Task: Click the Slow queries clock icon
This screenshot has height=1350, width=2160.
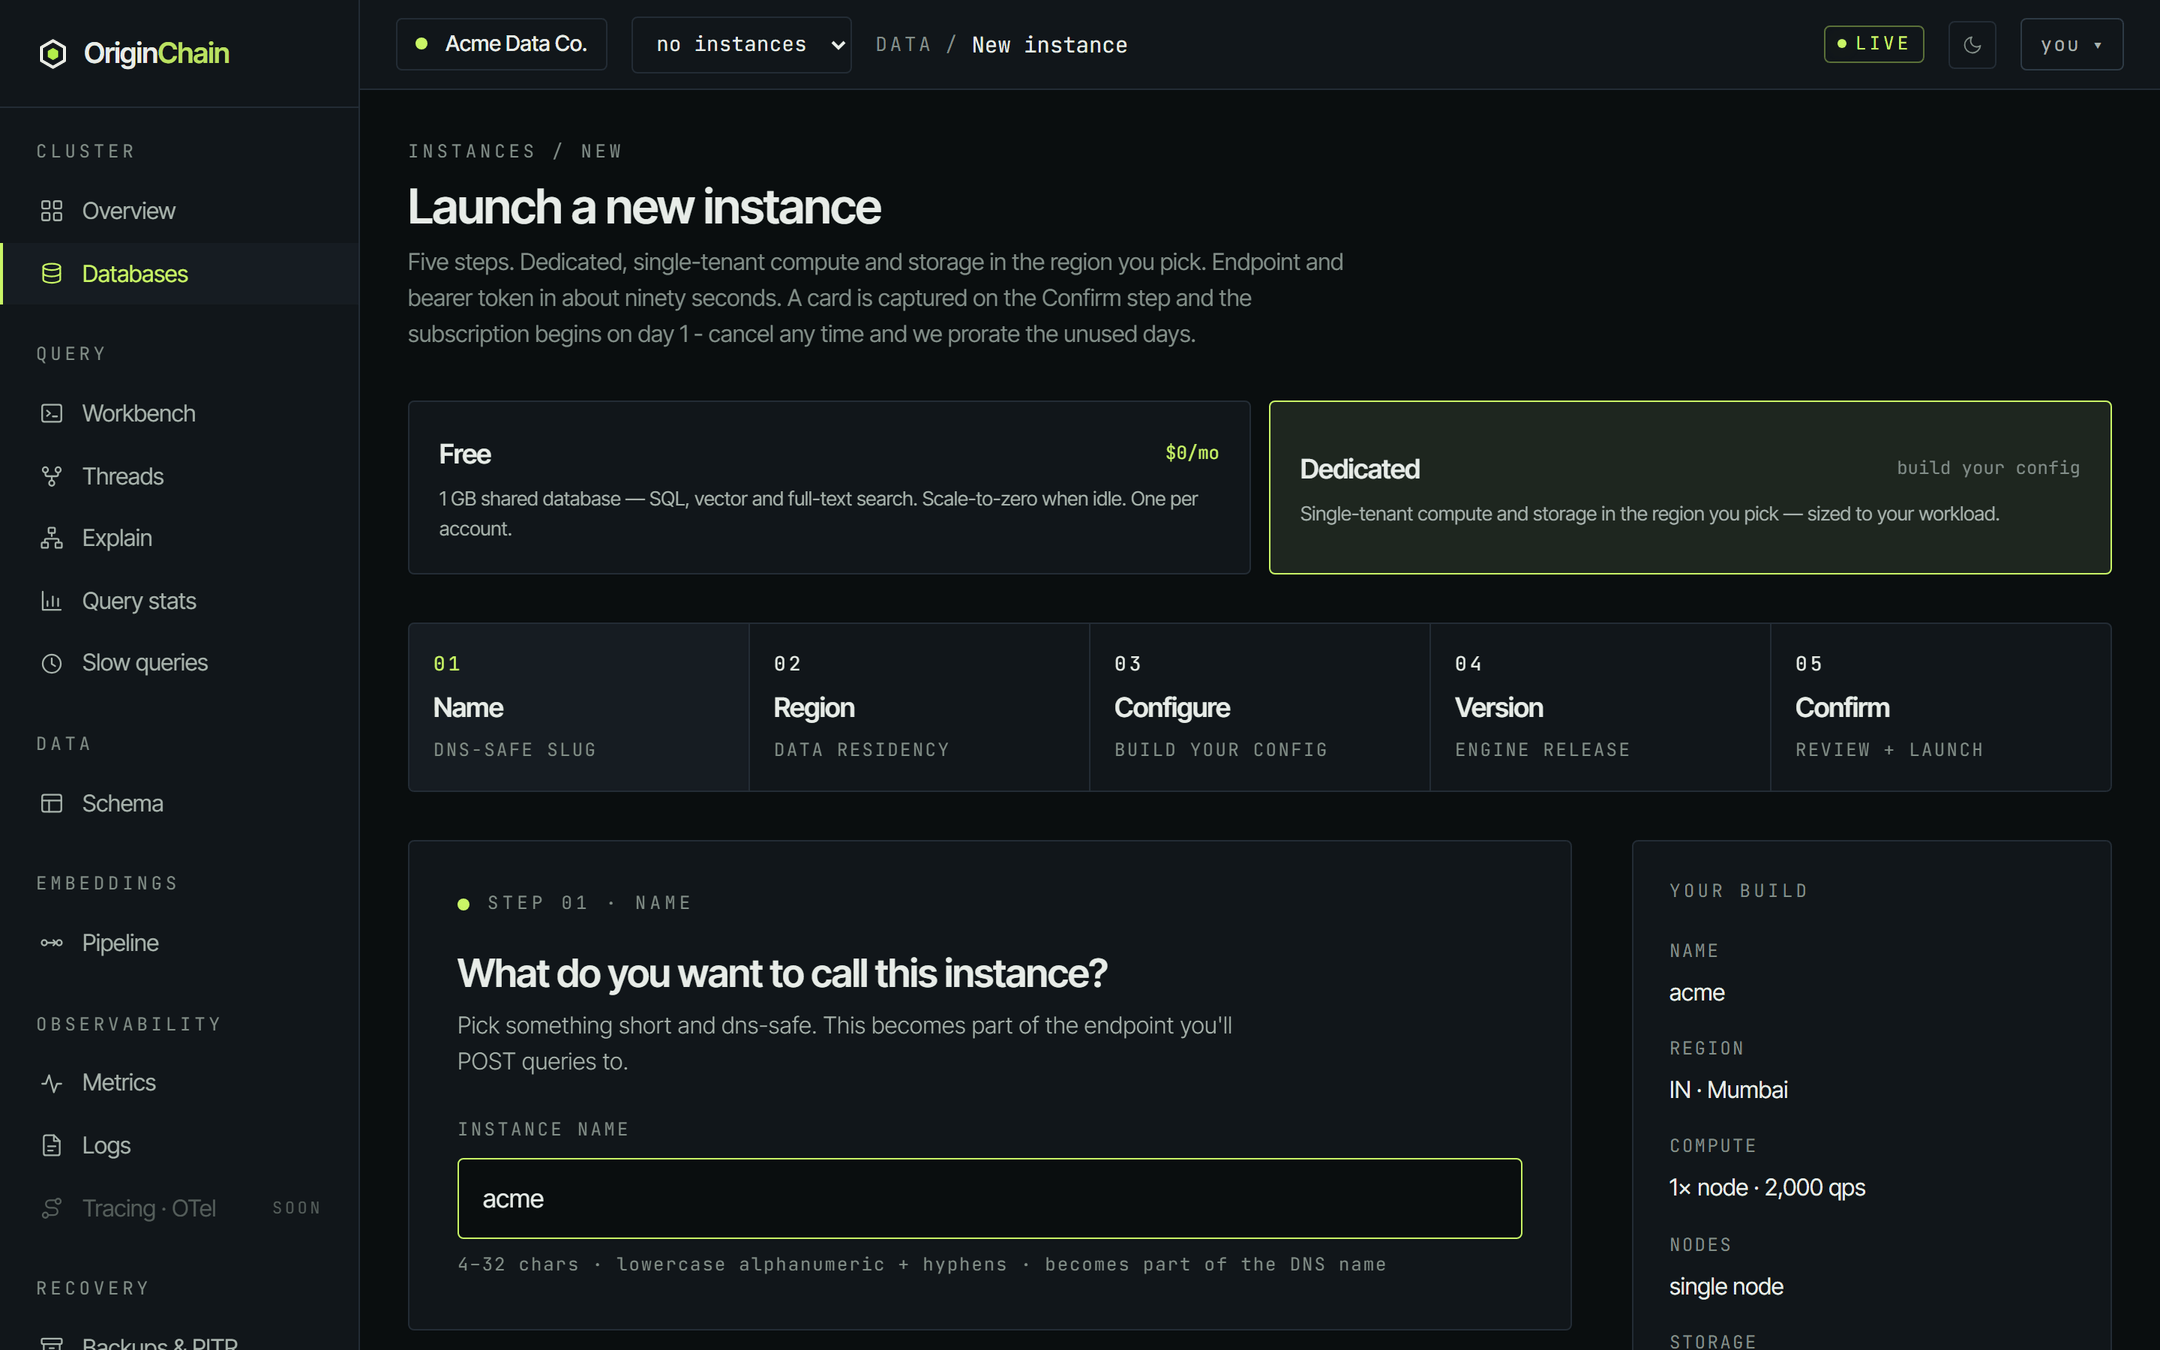Action: tap(52, 663)
